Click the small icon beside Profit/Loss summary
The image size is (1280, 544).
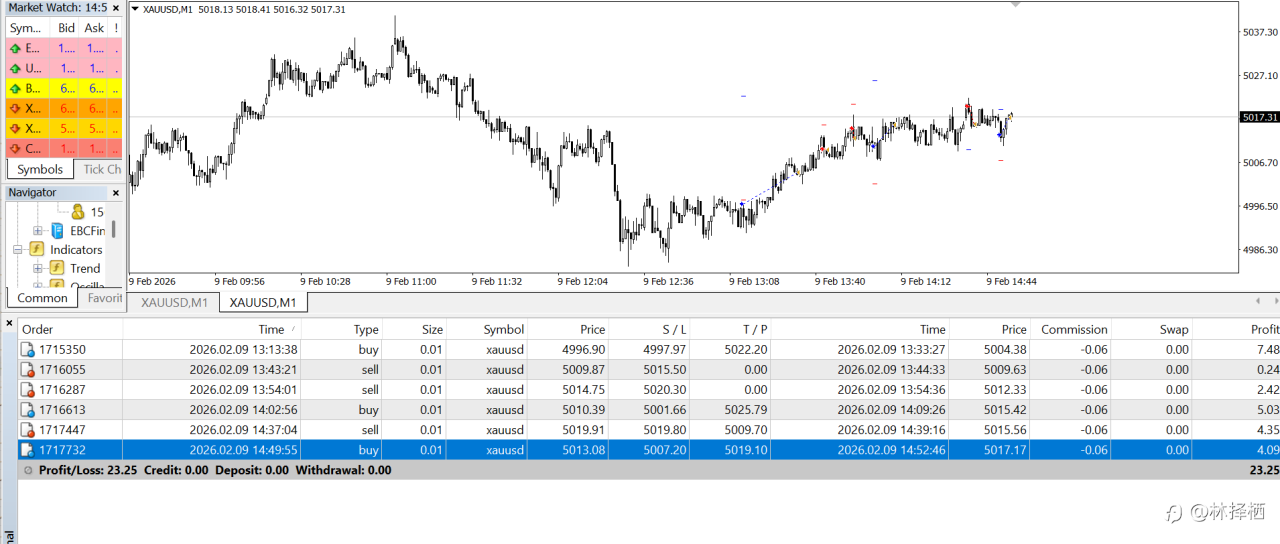(x=28, y=470)
